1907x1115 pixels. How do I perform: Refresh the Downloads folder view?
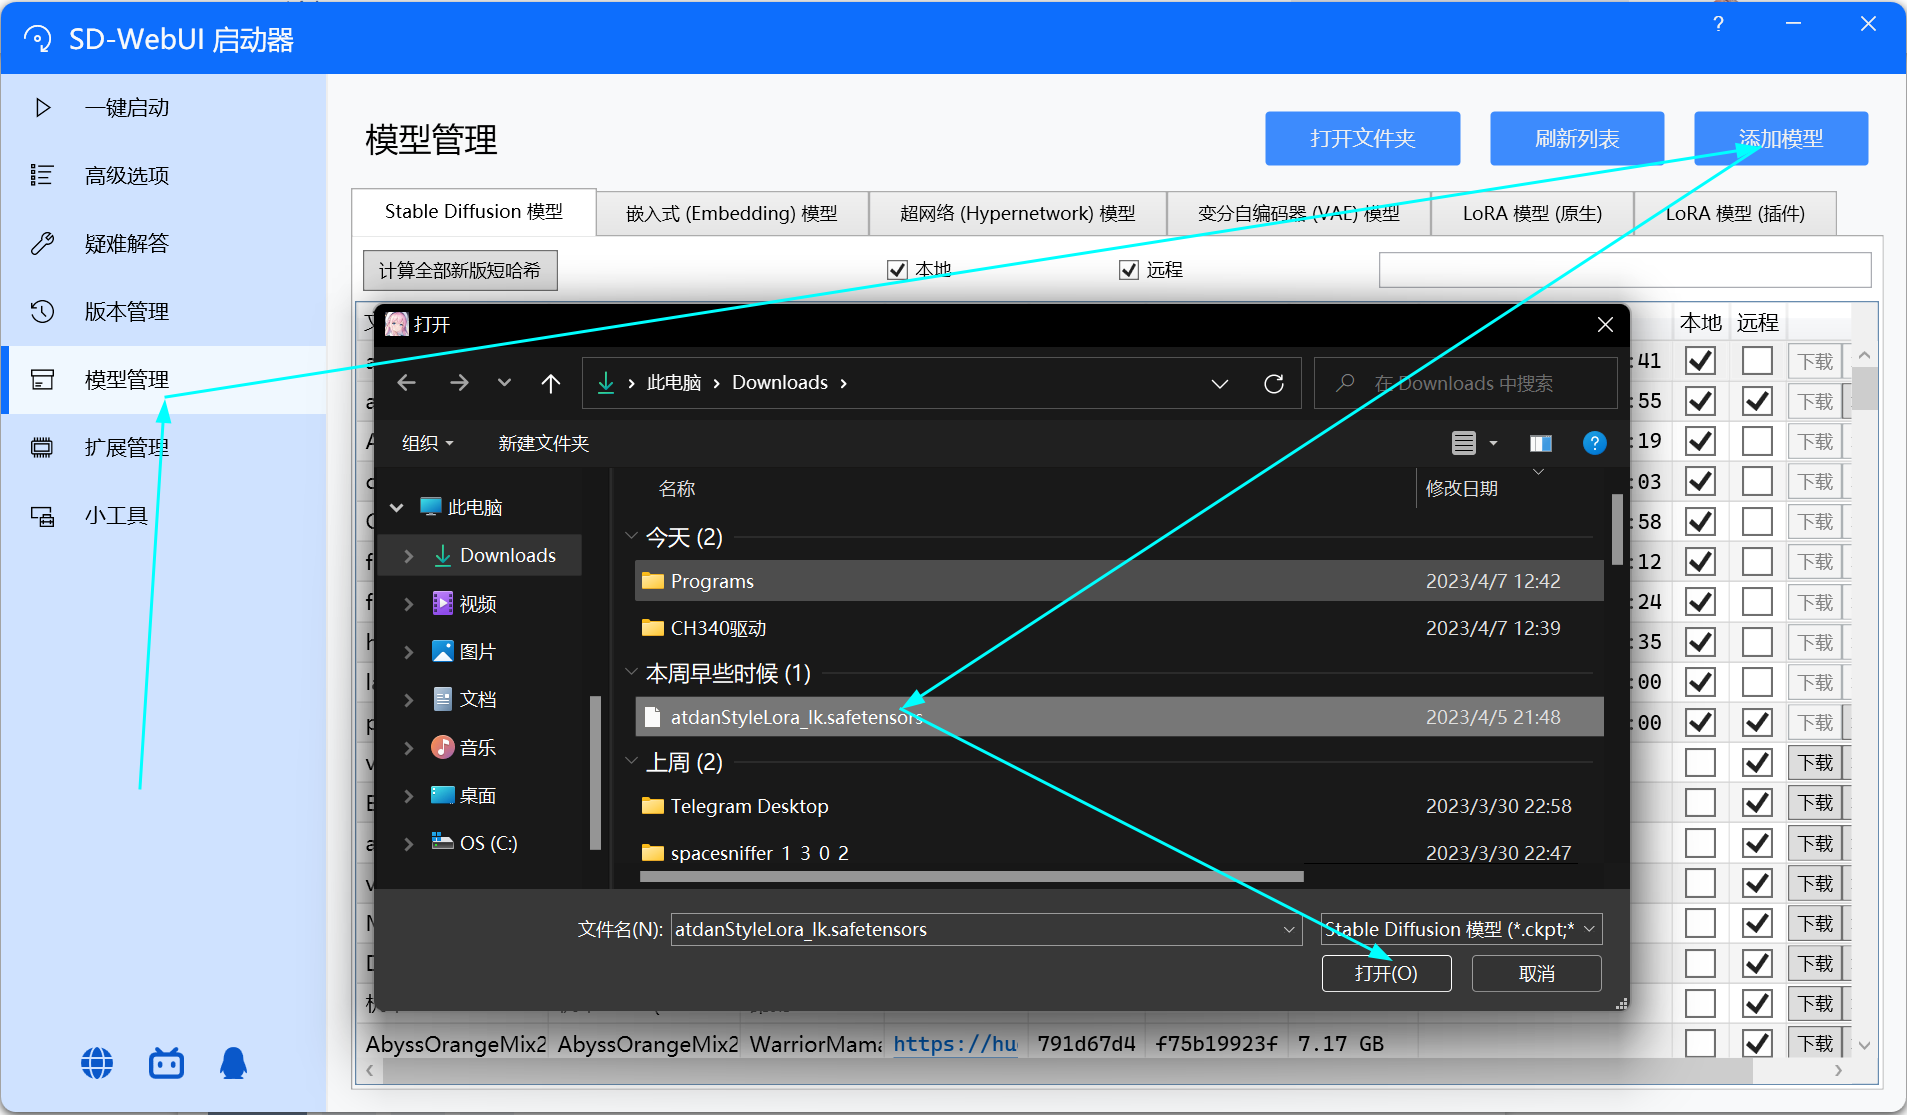pyautogui.click(x=1273, y=383)
